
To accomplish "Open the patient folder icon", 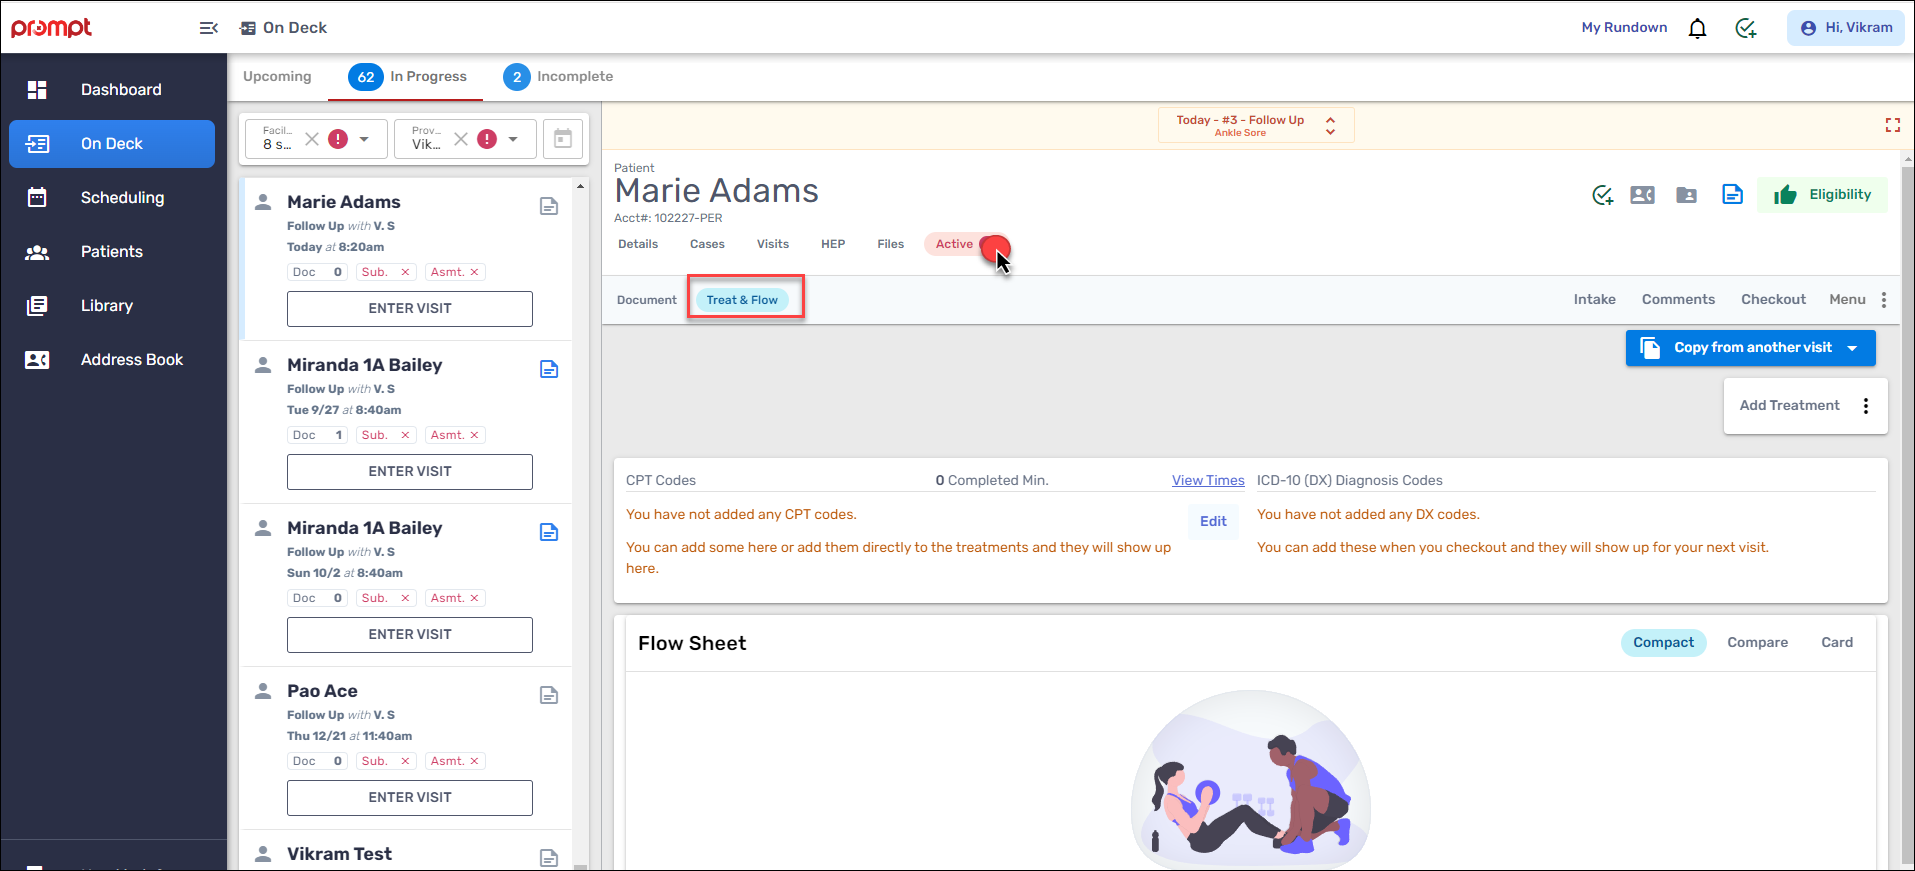I will [x=1687, y=195].
